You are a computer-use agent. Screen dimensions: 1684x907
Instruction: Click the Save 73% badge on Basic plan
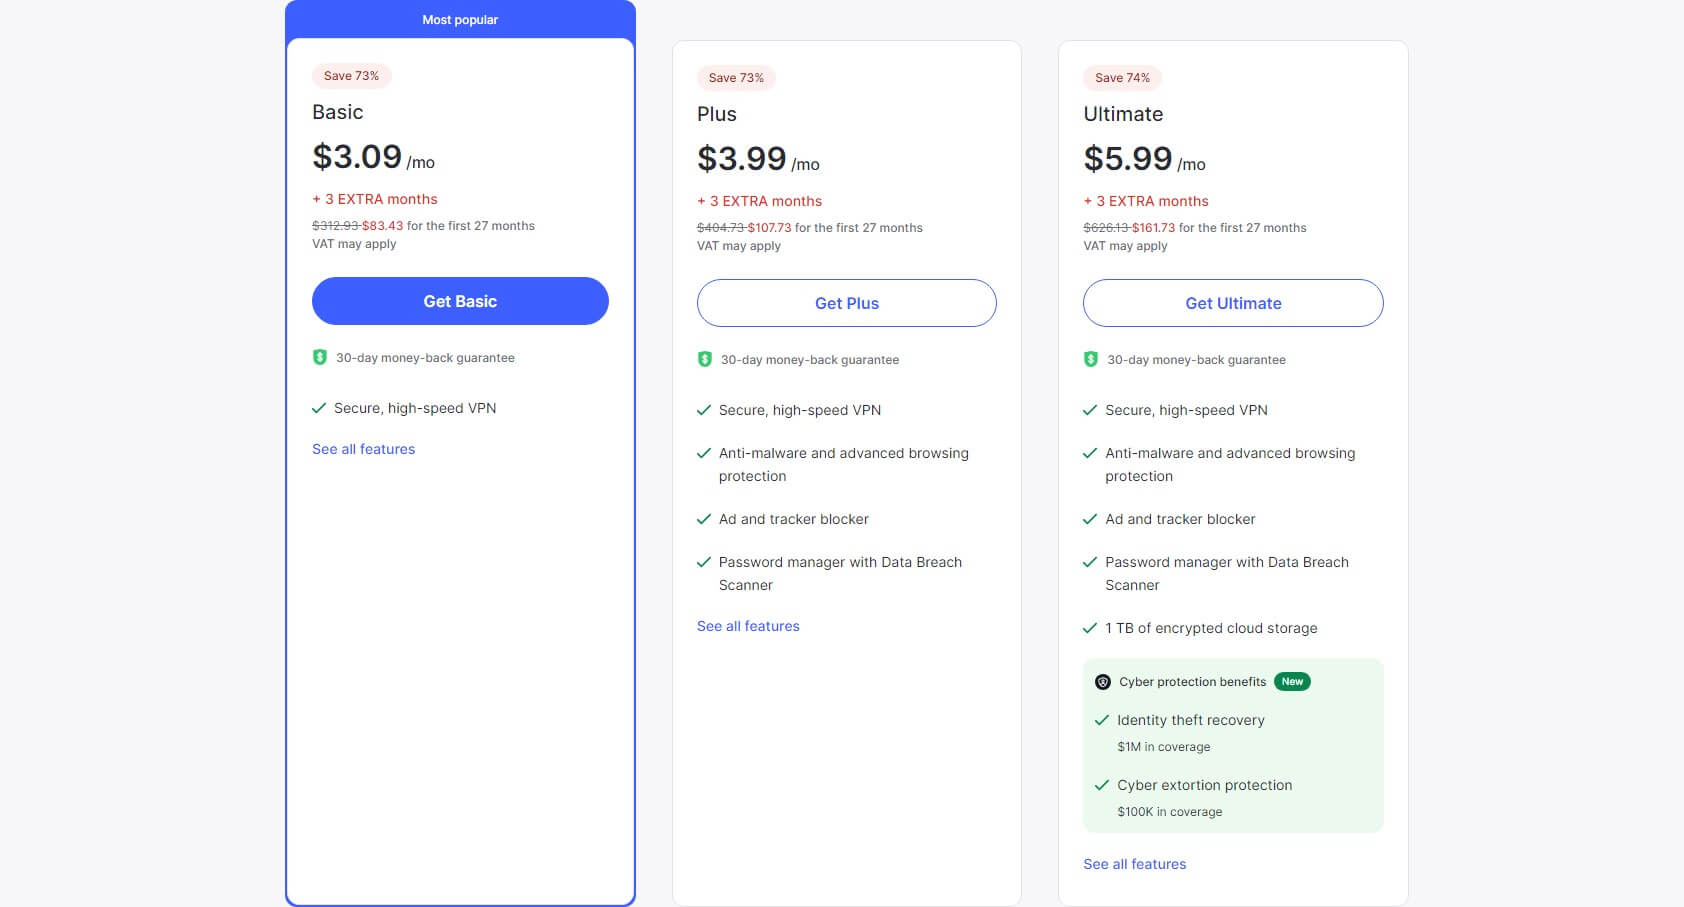pos(351,76)
